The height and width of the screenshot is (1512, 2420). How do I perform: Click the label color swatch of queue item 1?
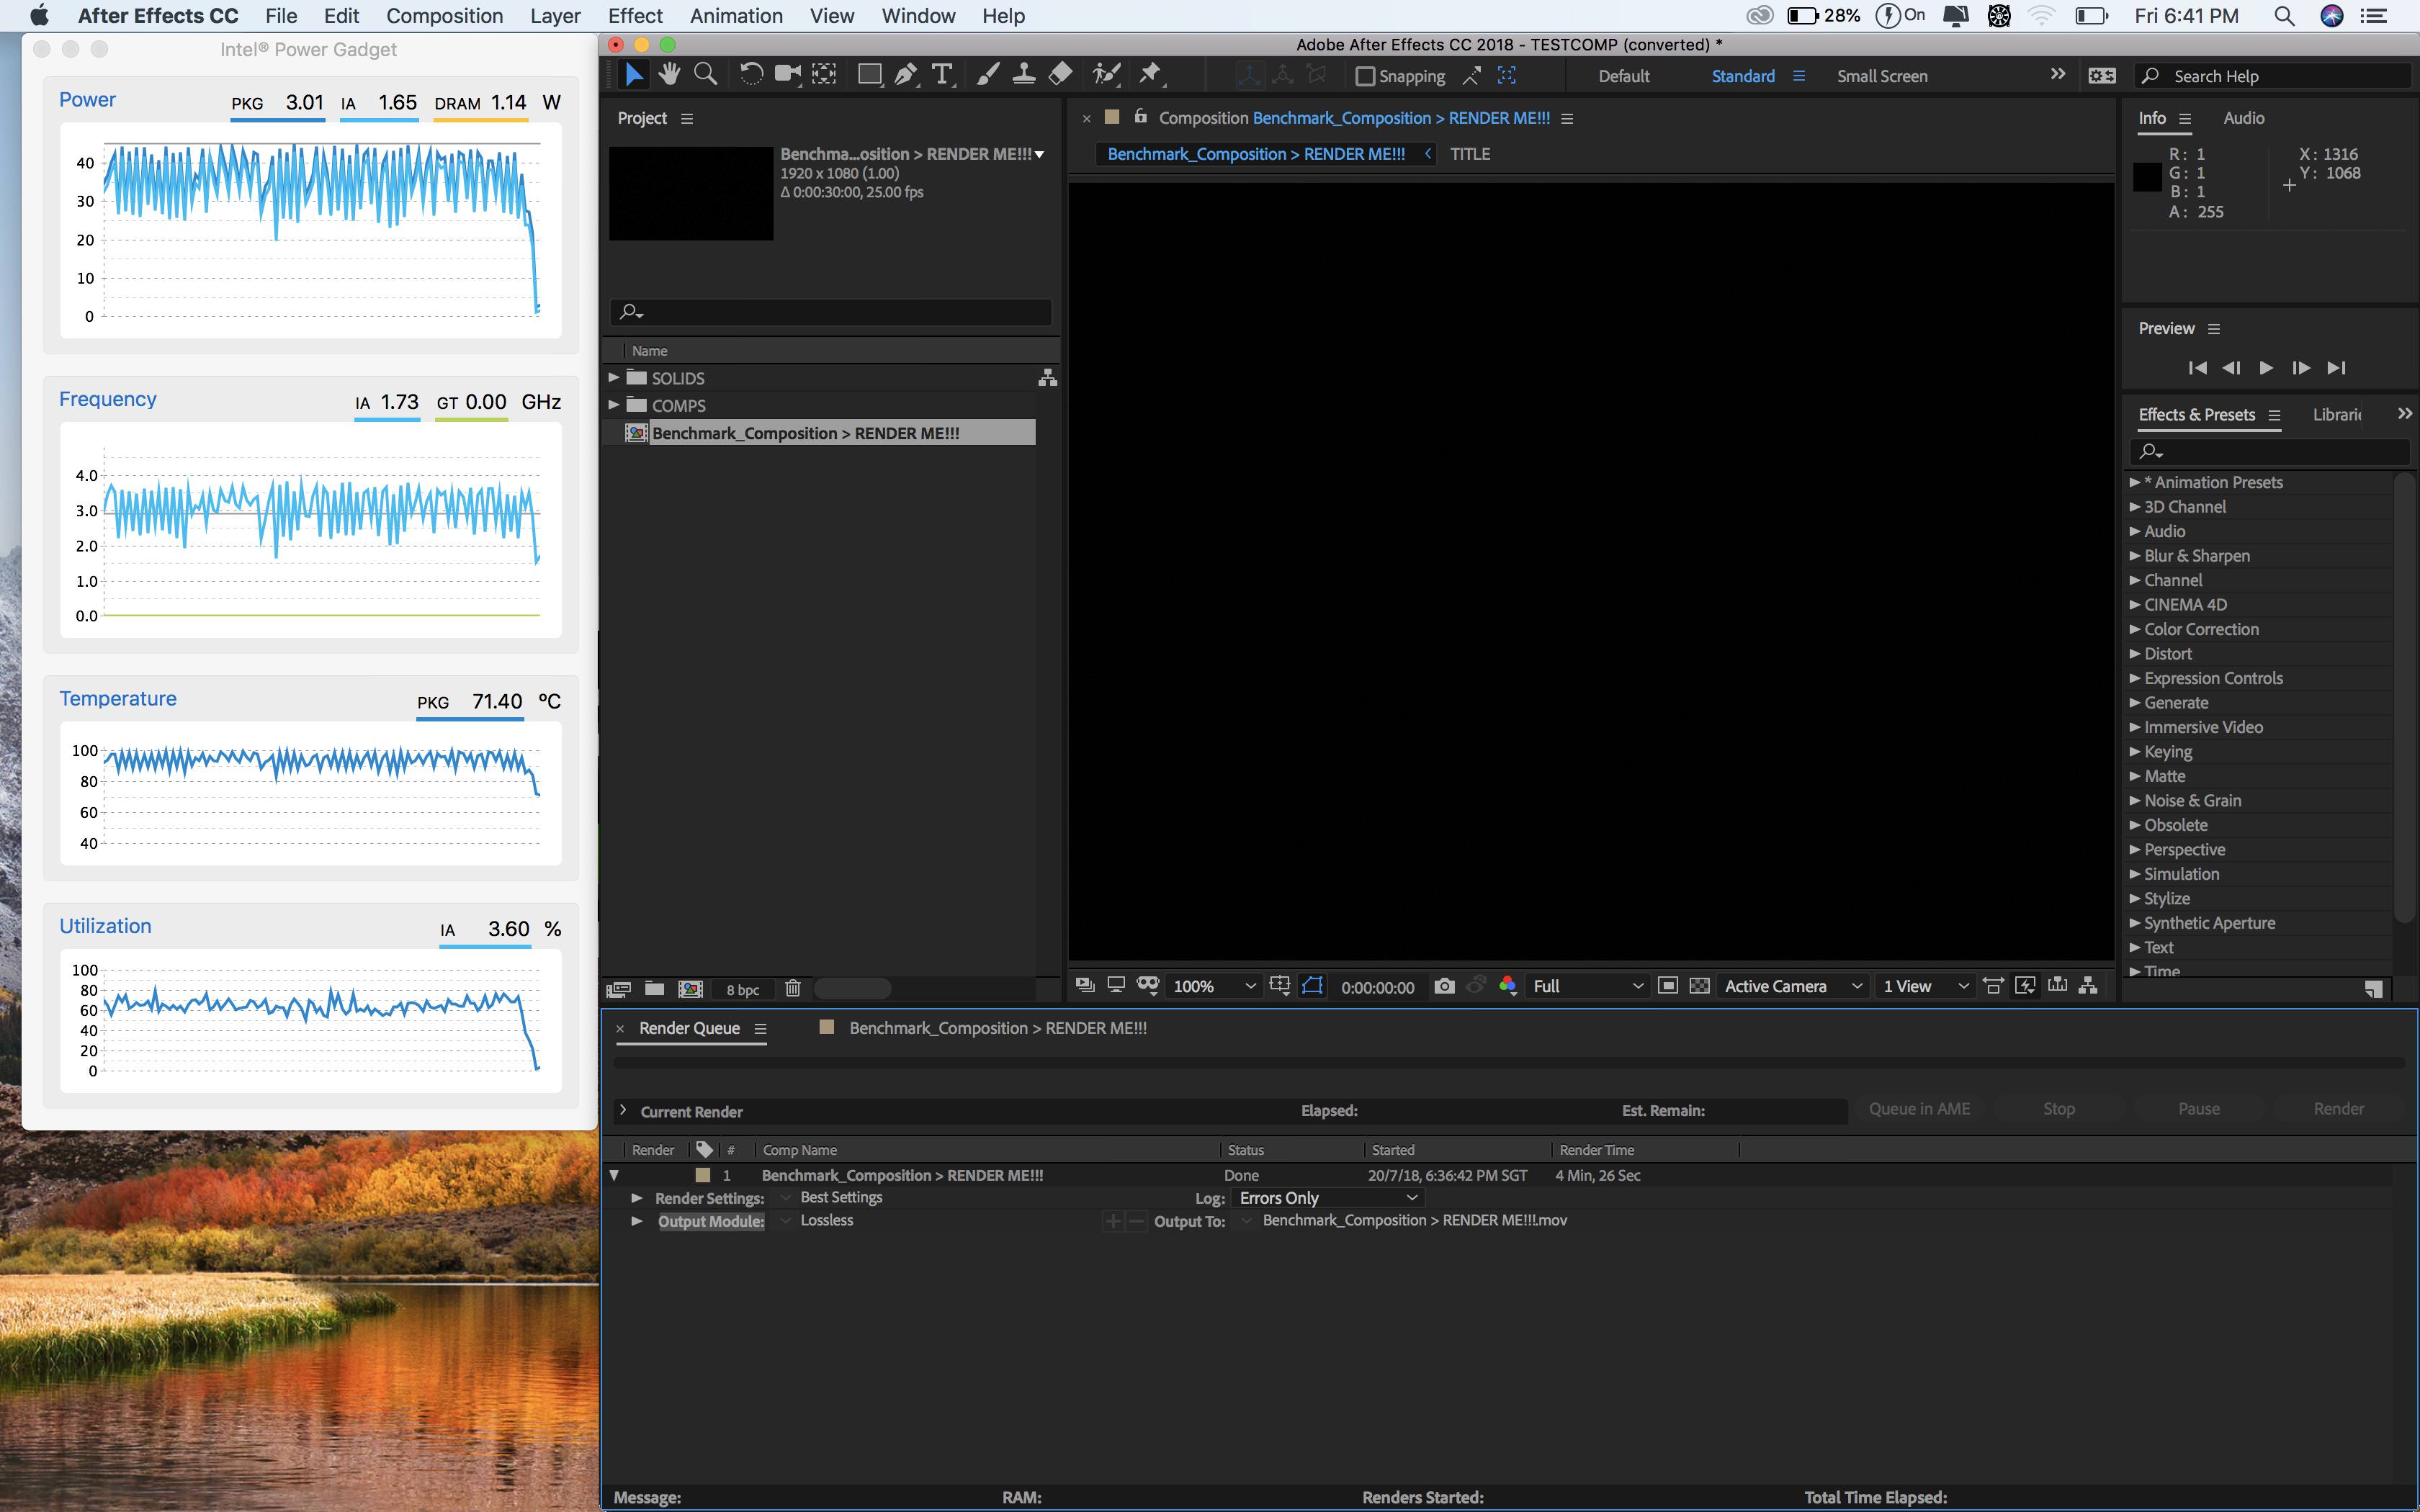[x=703, y=1176]
